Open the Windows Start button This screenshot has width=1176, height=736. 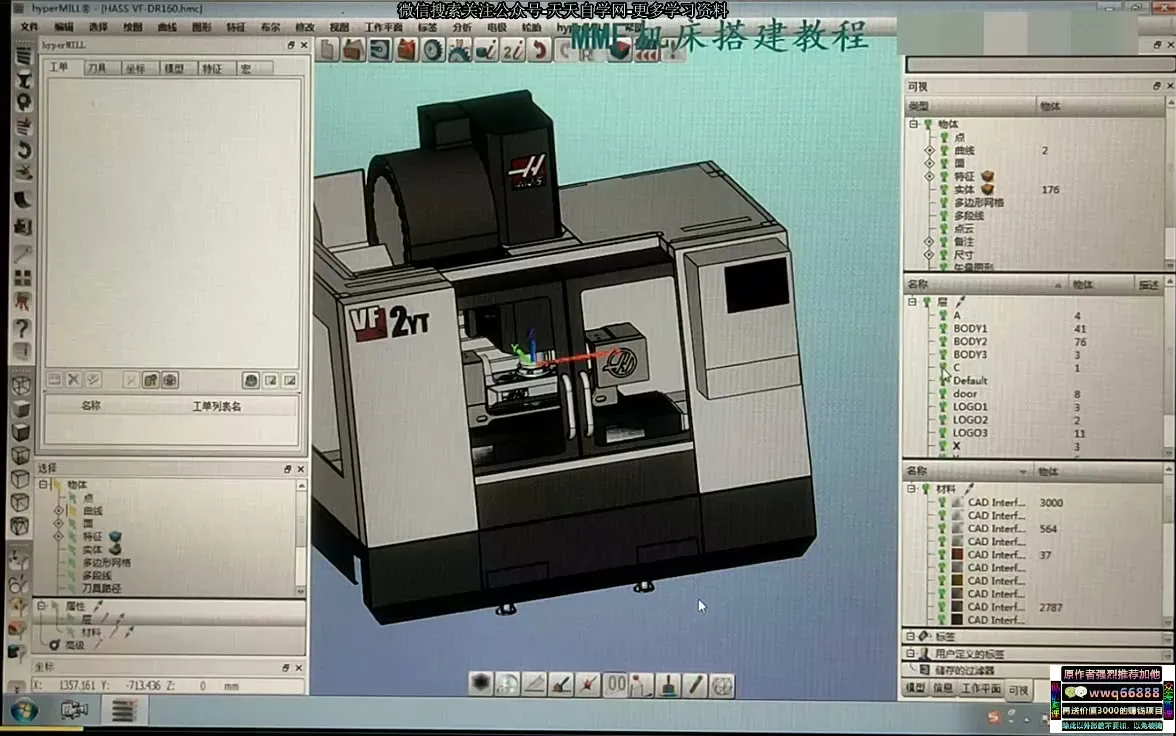(x=23, y=711)
